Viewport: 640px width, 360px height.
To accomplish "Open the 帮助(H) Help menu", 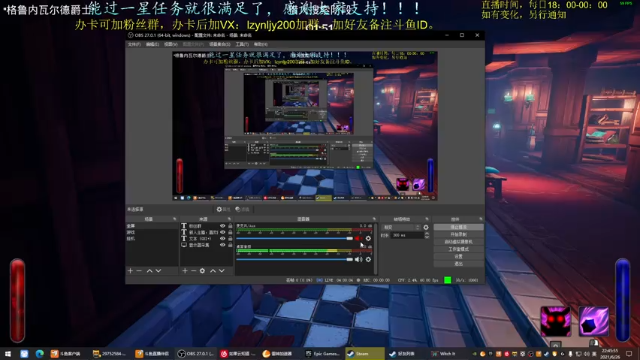I will [x=261, y=44].
